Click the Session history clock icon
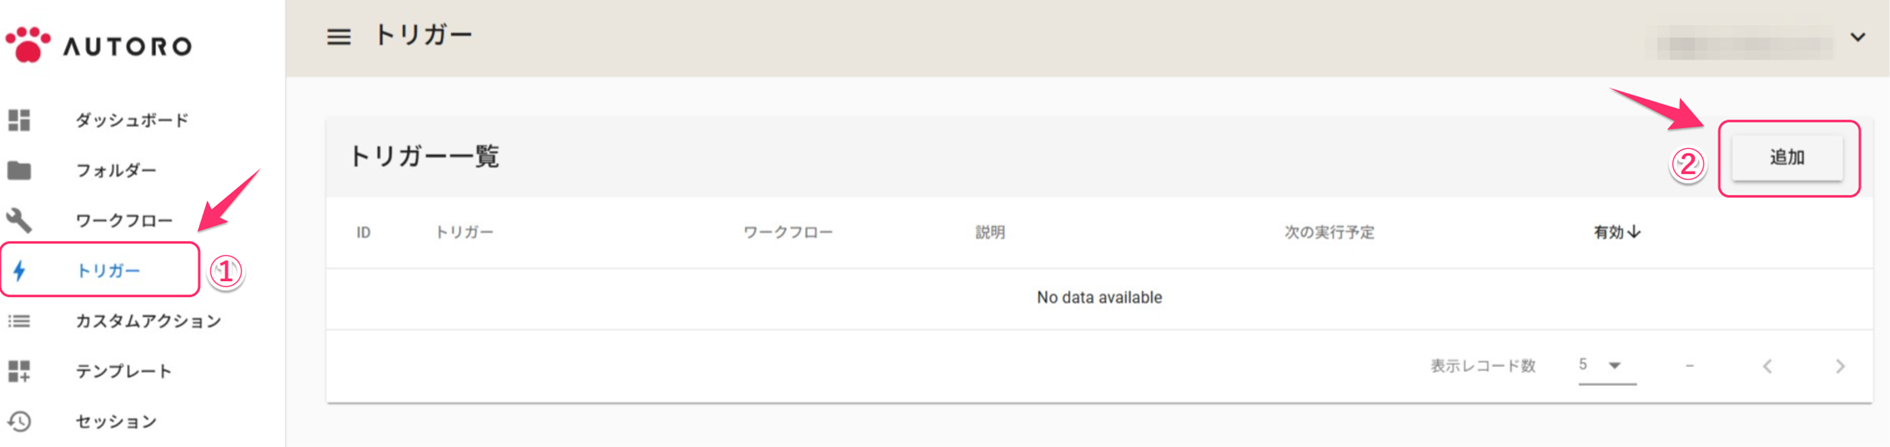The height and width of the screenshot is (447, 1890). pos(19,421)
